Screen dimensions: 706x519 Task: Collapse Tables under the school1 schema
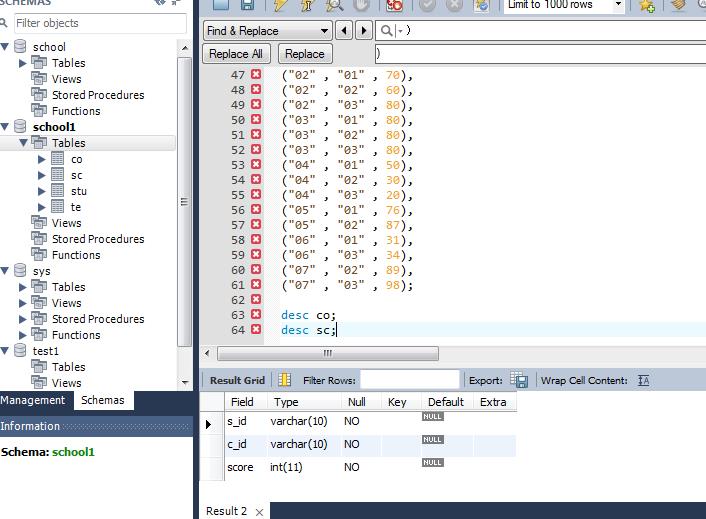point(23,143)
